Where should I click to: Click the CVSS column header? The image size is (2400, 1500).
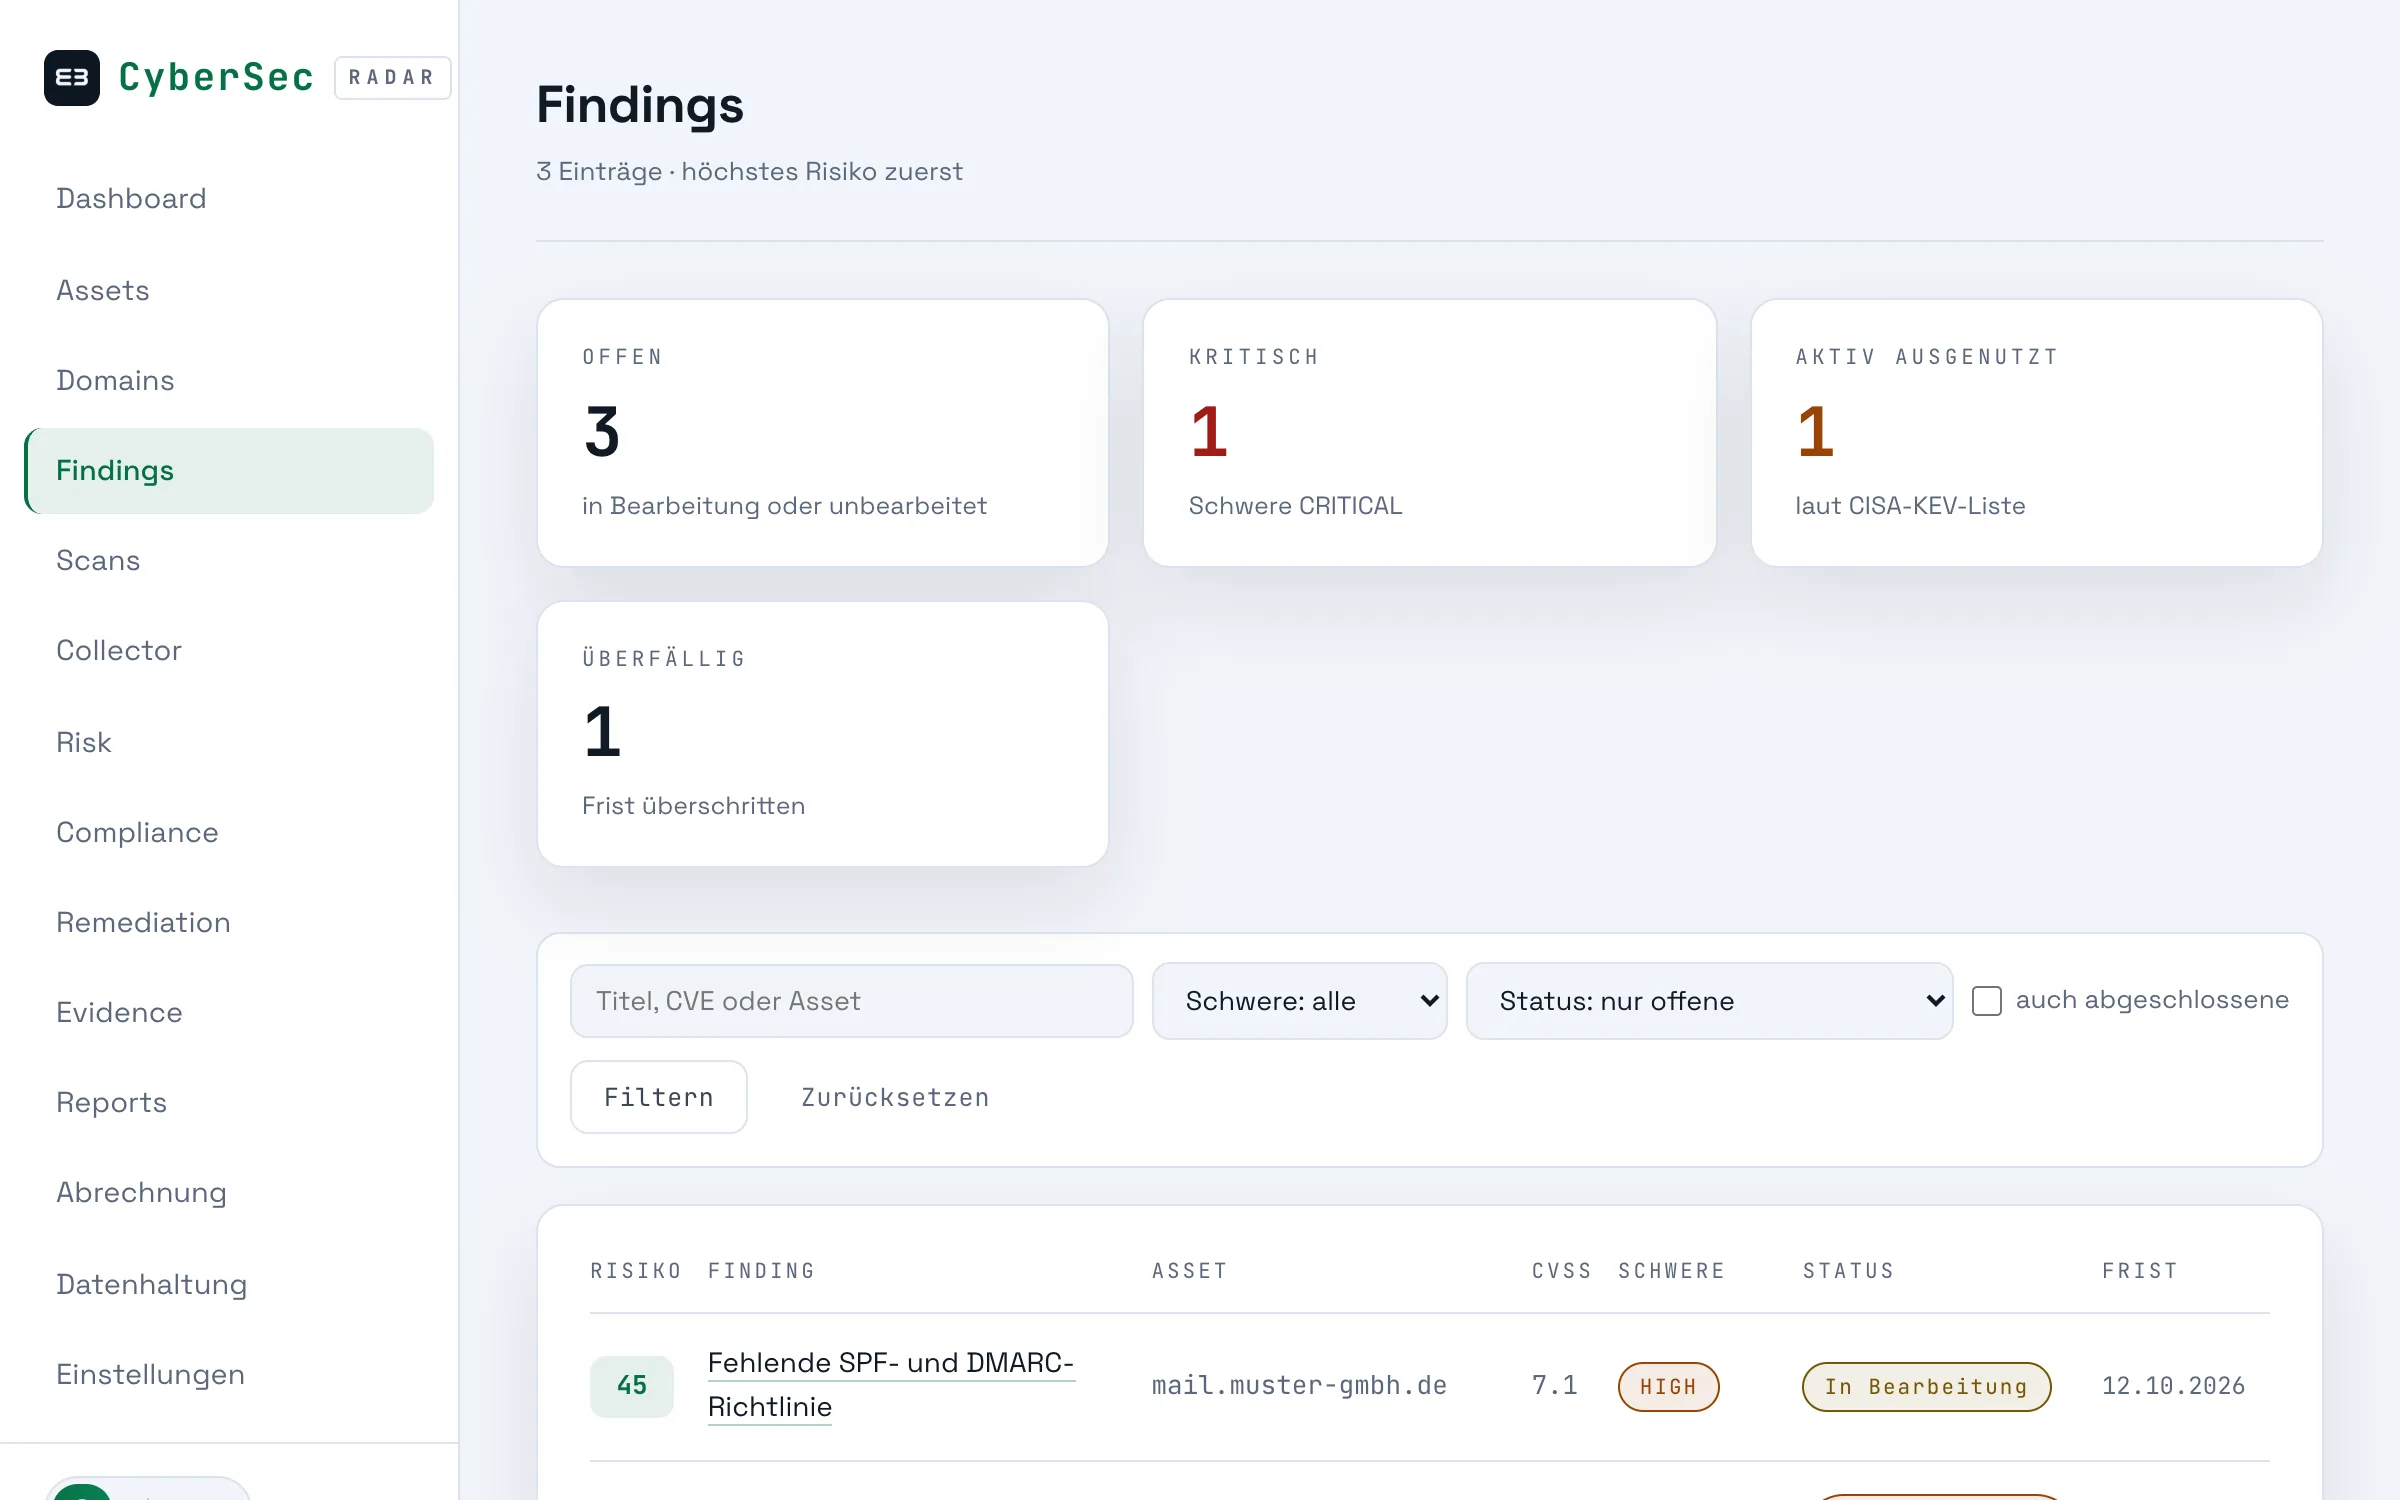pos(1562,1271)
